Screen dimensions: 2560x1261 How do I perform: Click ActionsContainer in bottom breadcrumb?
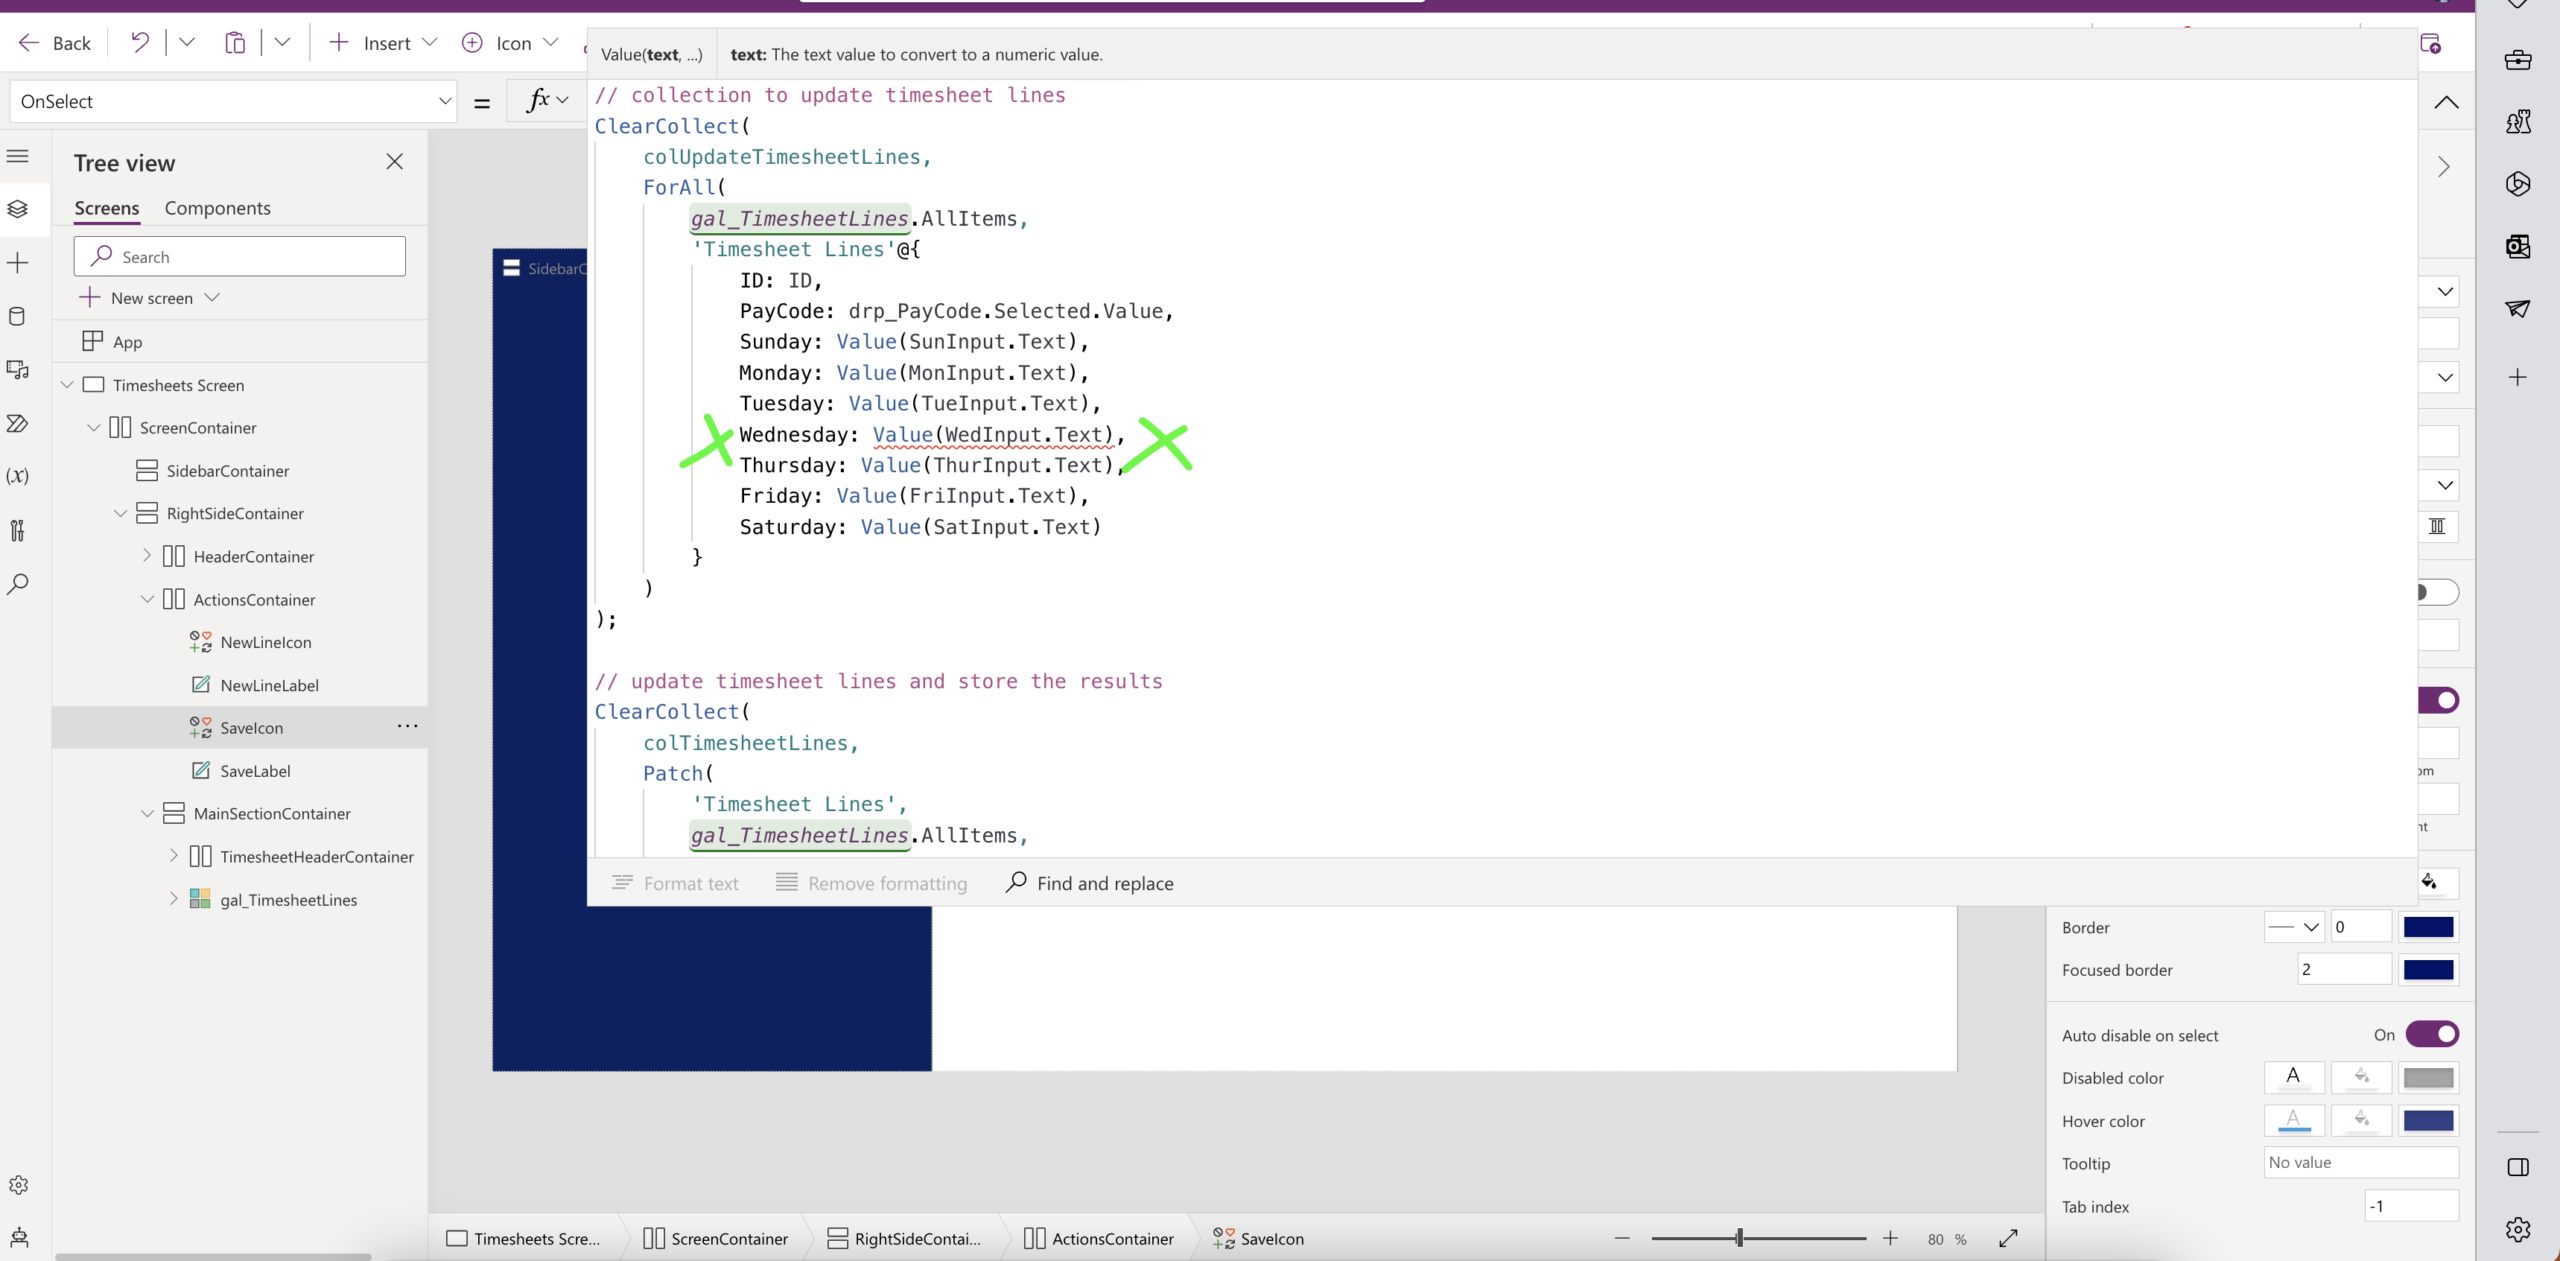coord(1099,1238)
